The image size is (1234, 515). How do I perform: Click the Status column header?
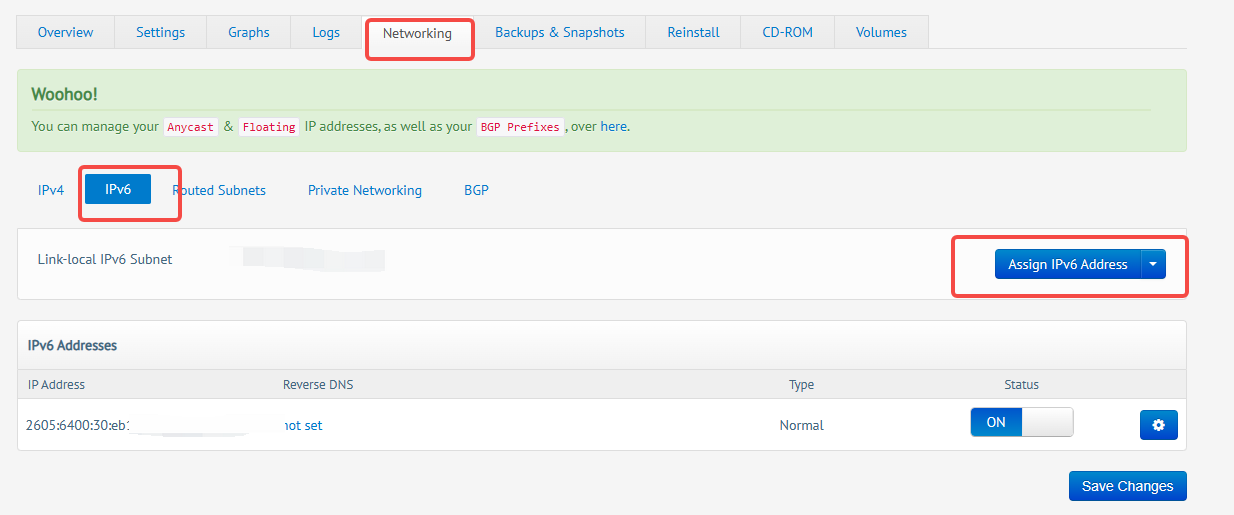pos(1021,384)
